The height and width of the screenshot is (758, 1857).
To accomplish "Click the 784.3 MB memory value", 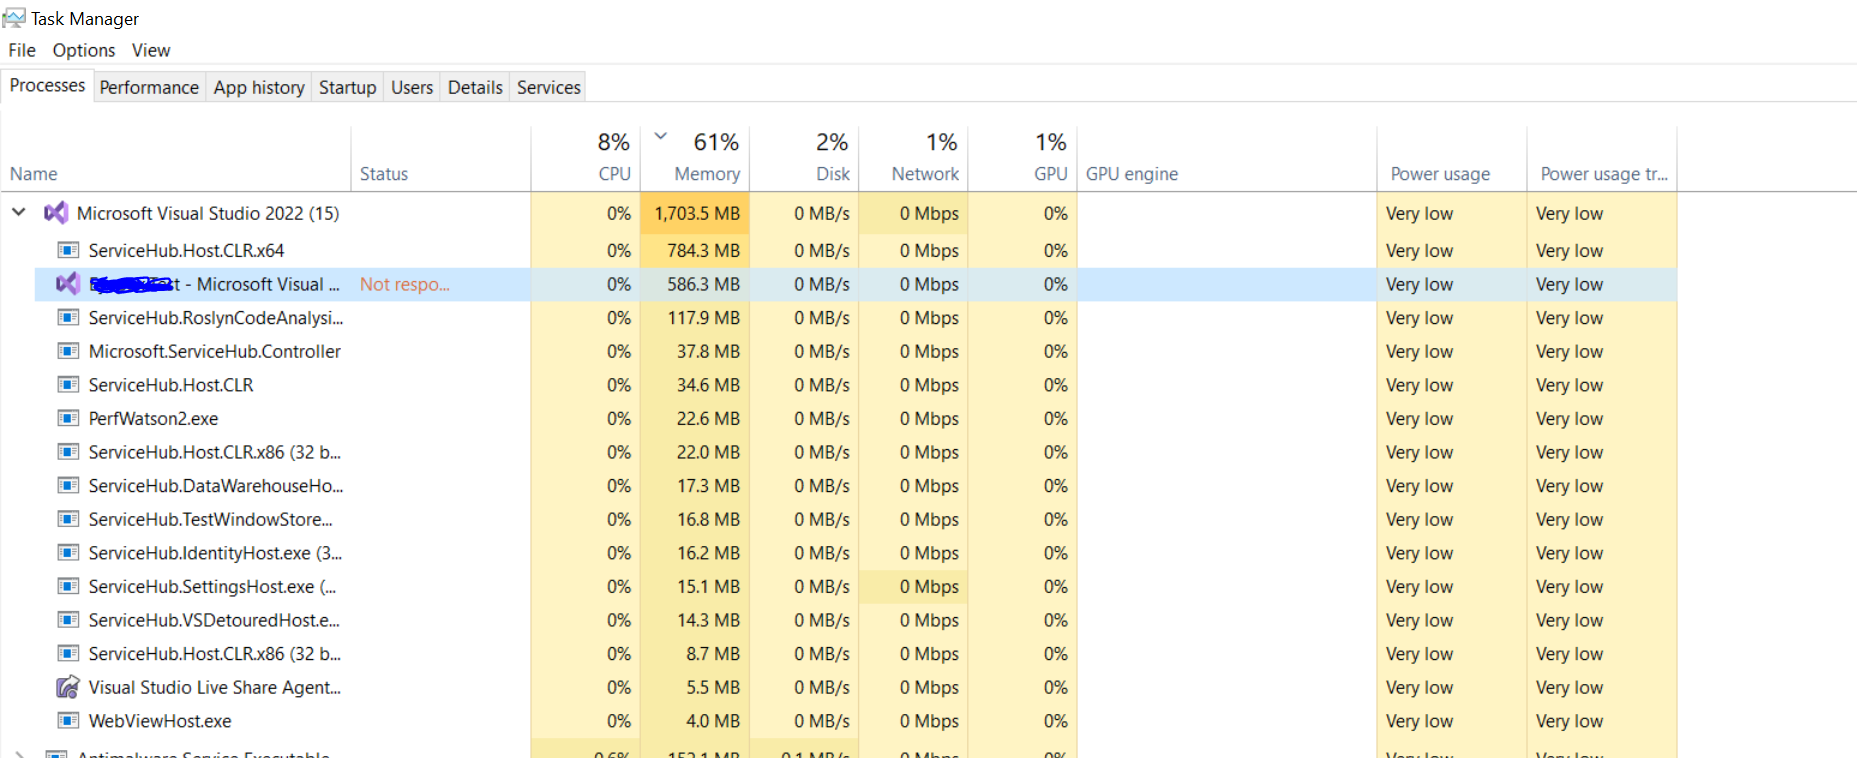I will (x=704, y=250).
